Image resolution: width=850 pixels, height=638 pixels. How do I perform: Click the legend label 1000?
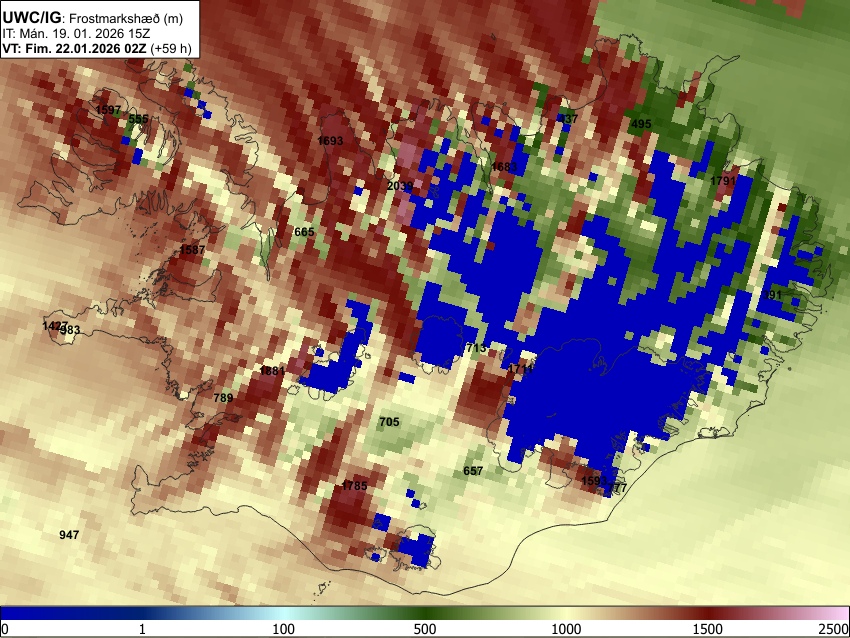566,629
